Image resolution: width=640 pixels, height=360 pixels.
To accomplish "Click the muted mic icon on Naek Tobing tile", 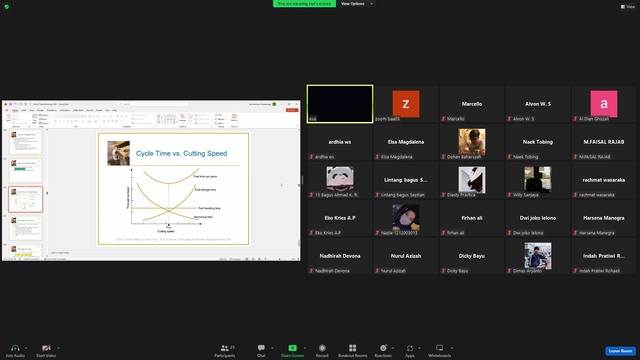I will pyautogui.click(x=509, y=157).
